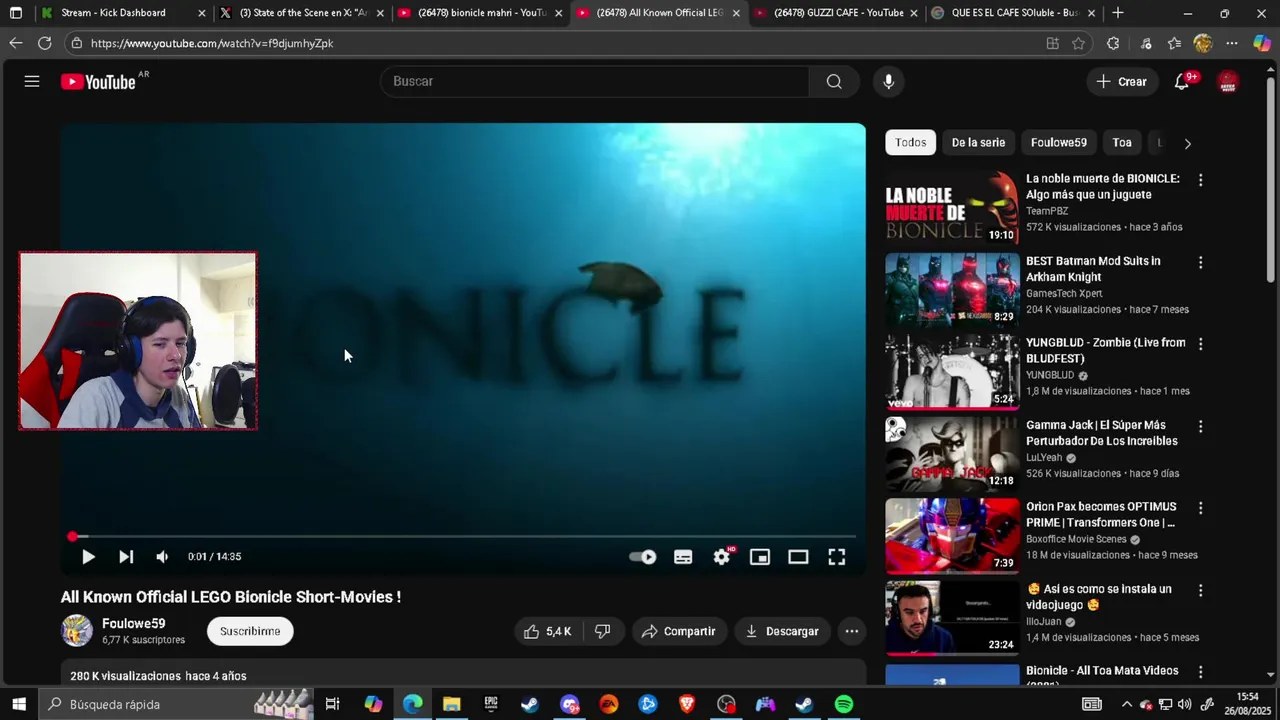The image size is (1280, 720).
Task: Open options for Gamma Jack video
Action: (x=1200, y=426)
